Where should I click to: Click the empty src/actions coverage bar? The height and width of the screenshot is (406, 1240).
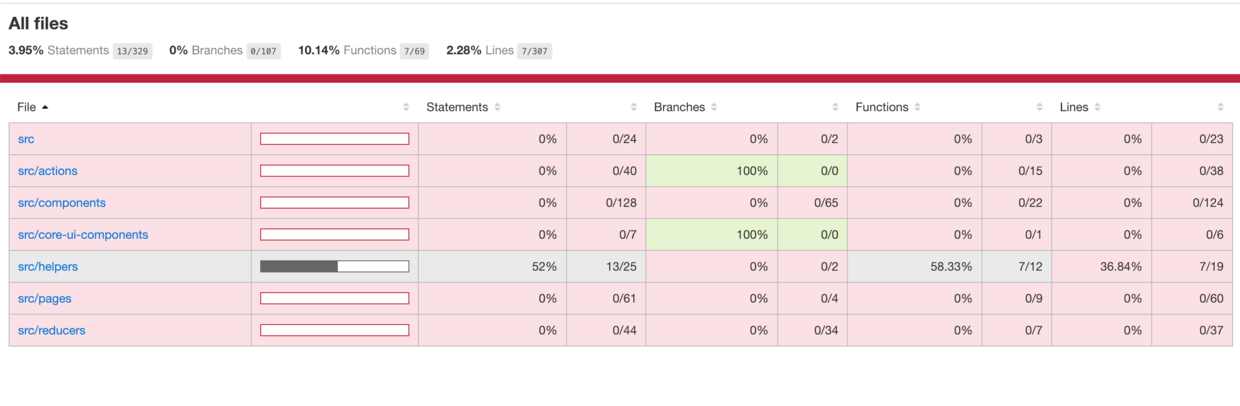click(x=334, y=171)
